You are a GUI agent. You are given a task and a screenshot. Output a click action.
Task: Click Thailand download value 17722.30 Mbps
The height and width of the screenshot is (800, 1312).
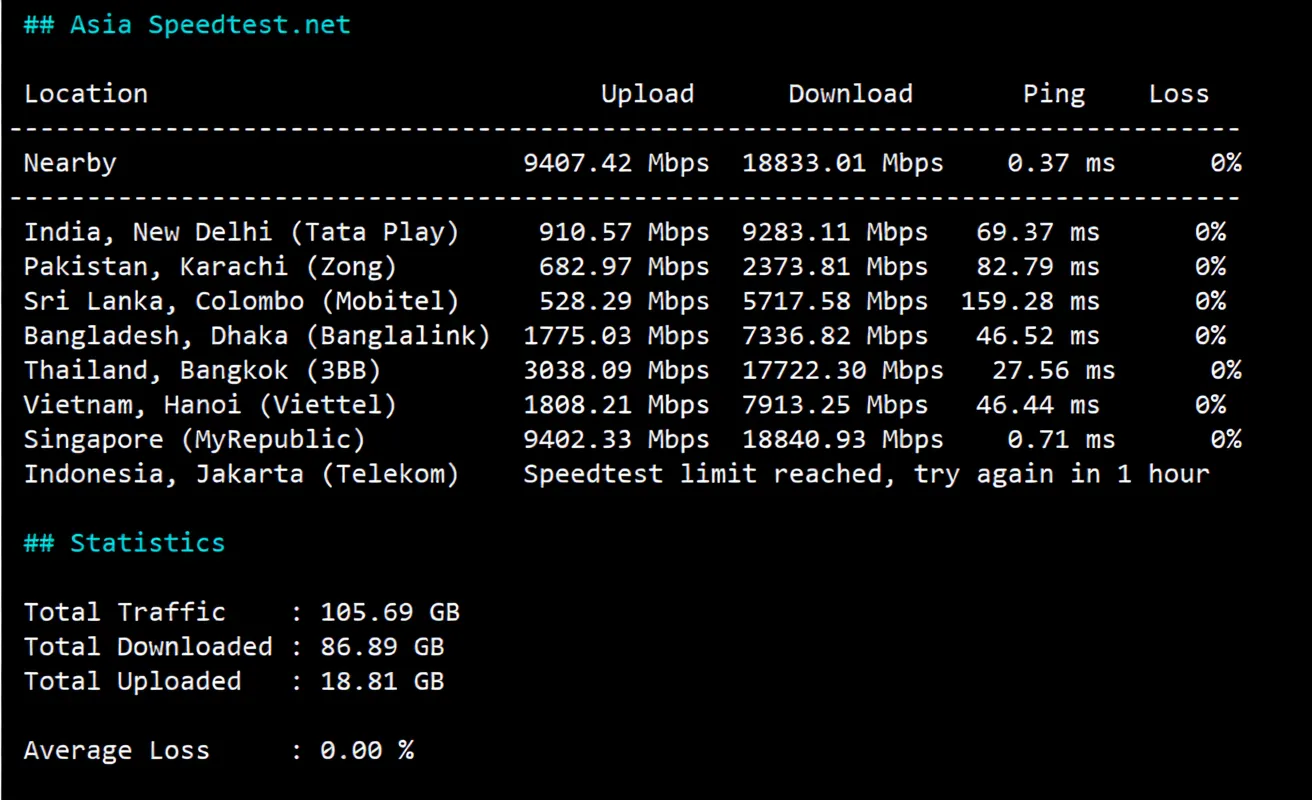coord(842,370)
